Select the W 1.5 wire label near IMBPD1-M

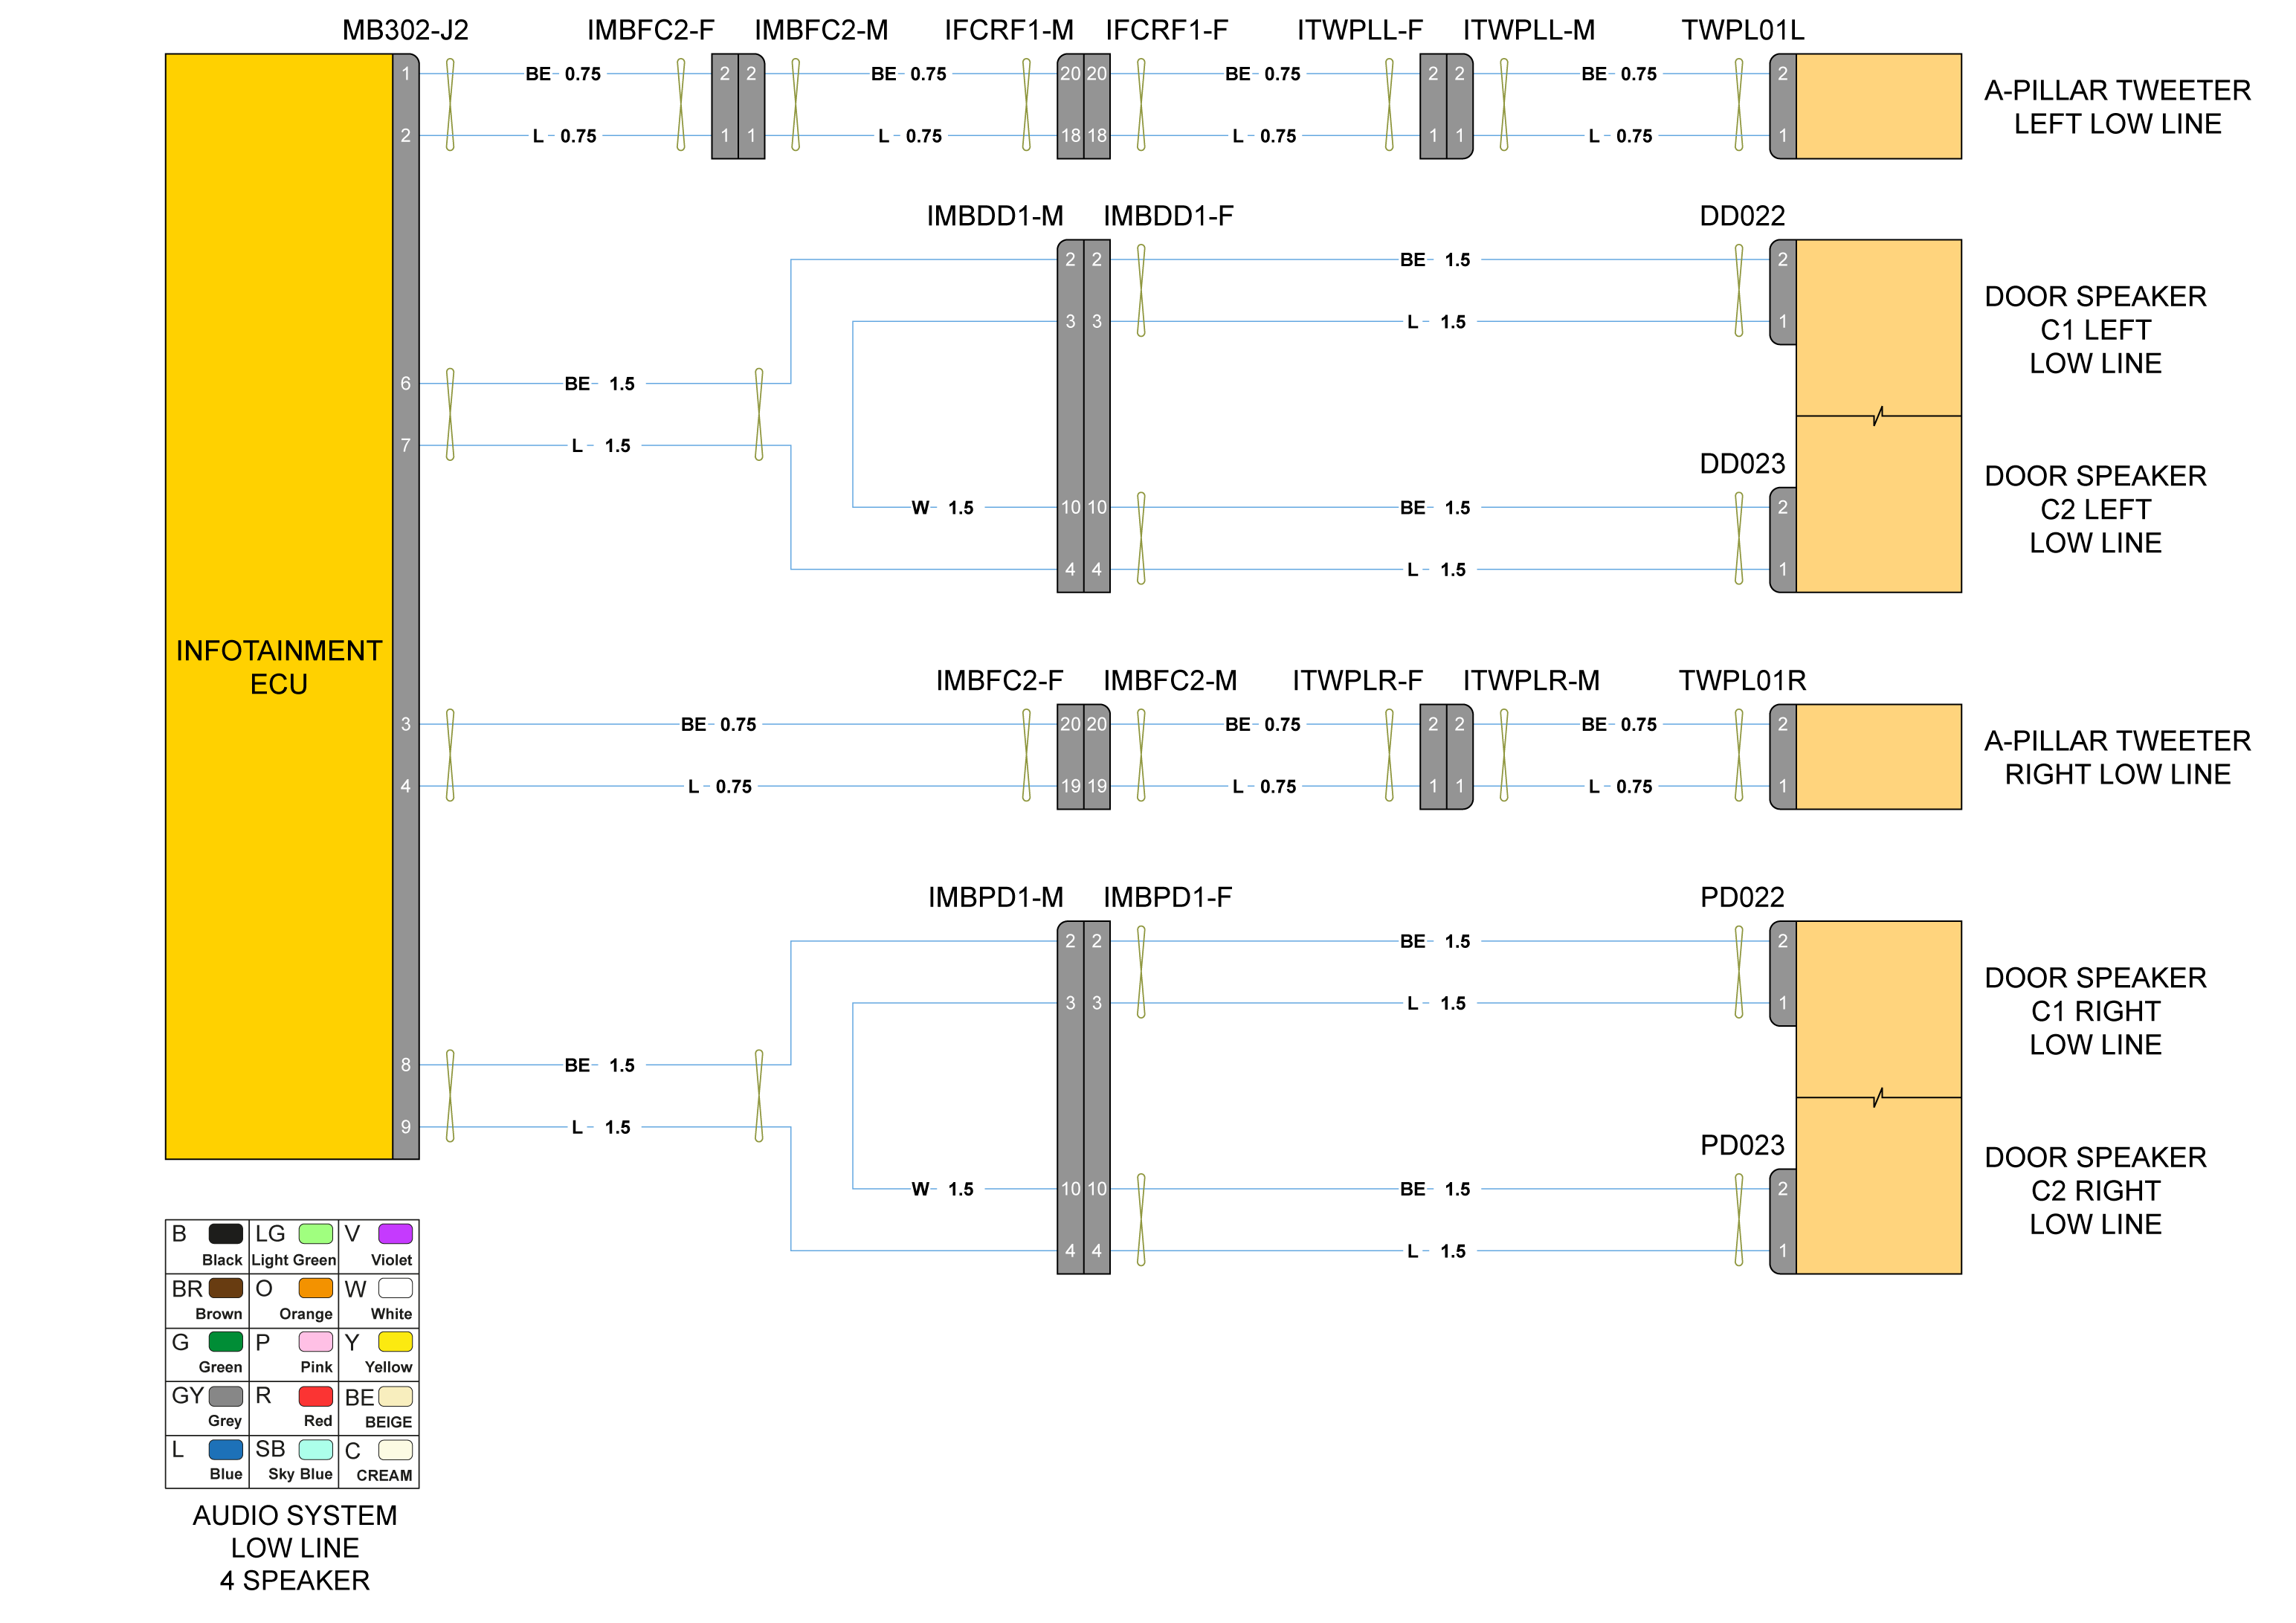pos(942,1189)
